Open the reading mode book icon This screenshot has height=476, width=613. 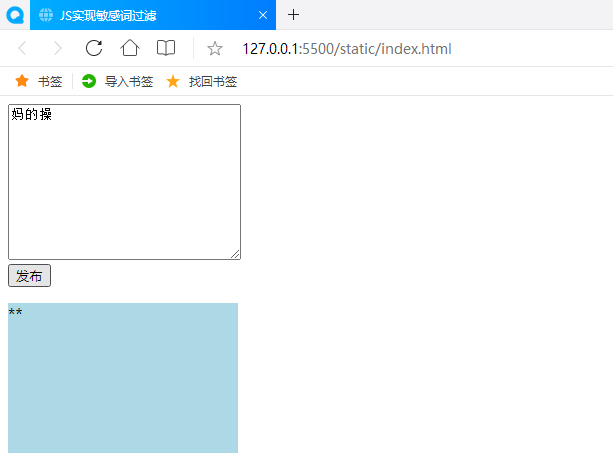(166, 48)
